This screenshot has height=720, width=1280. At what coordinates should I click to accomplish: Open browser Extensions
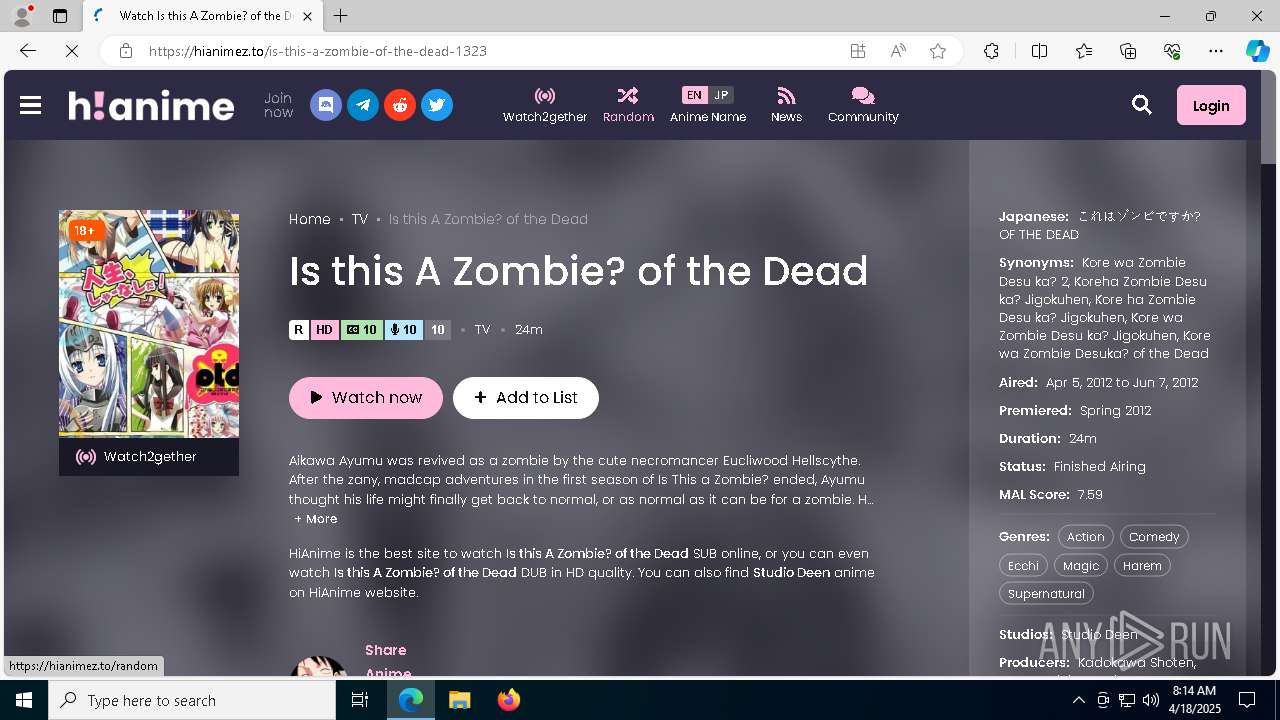[991, 51]
